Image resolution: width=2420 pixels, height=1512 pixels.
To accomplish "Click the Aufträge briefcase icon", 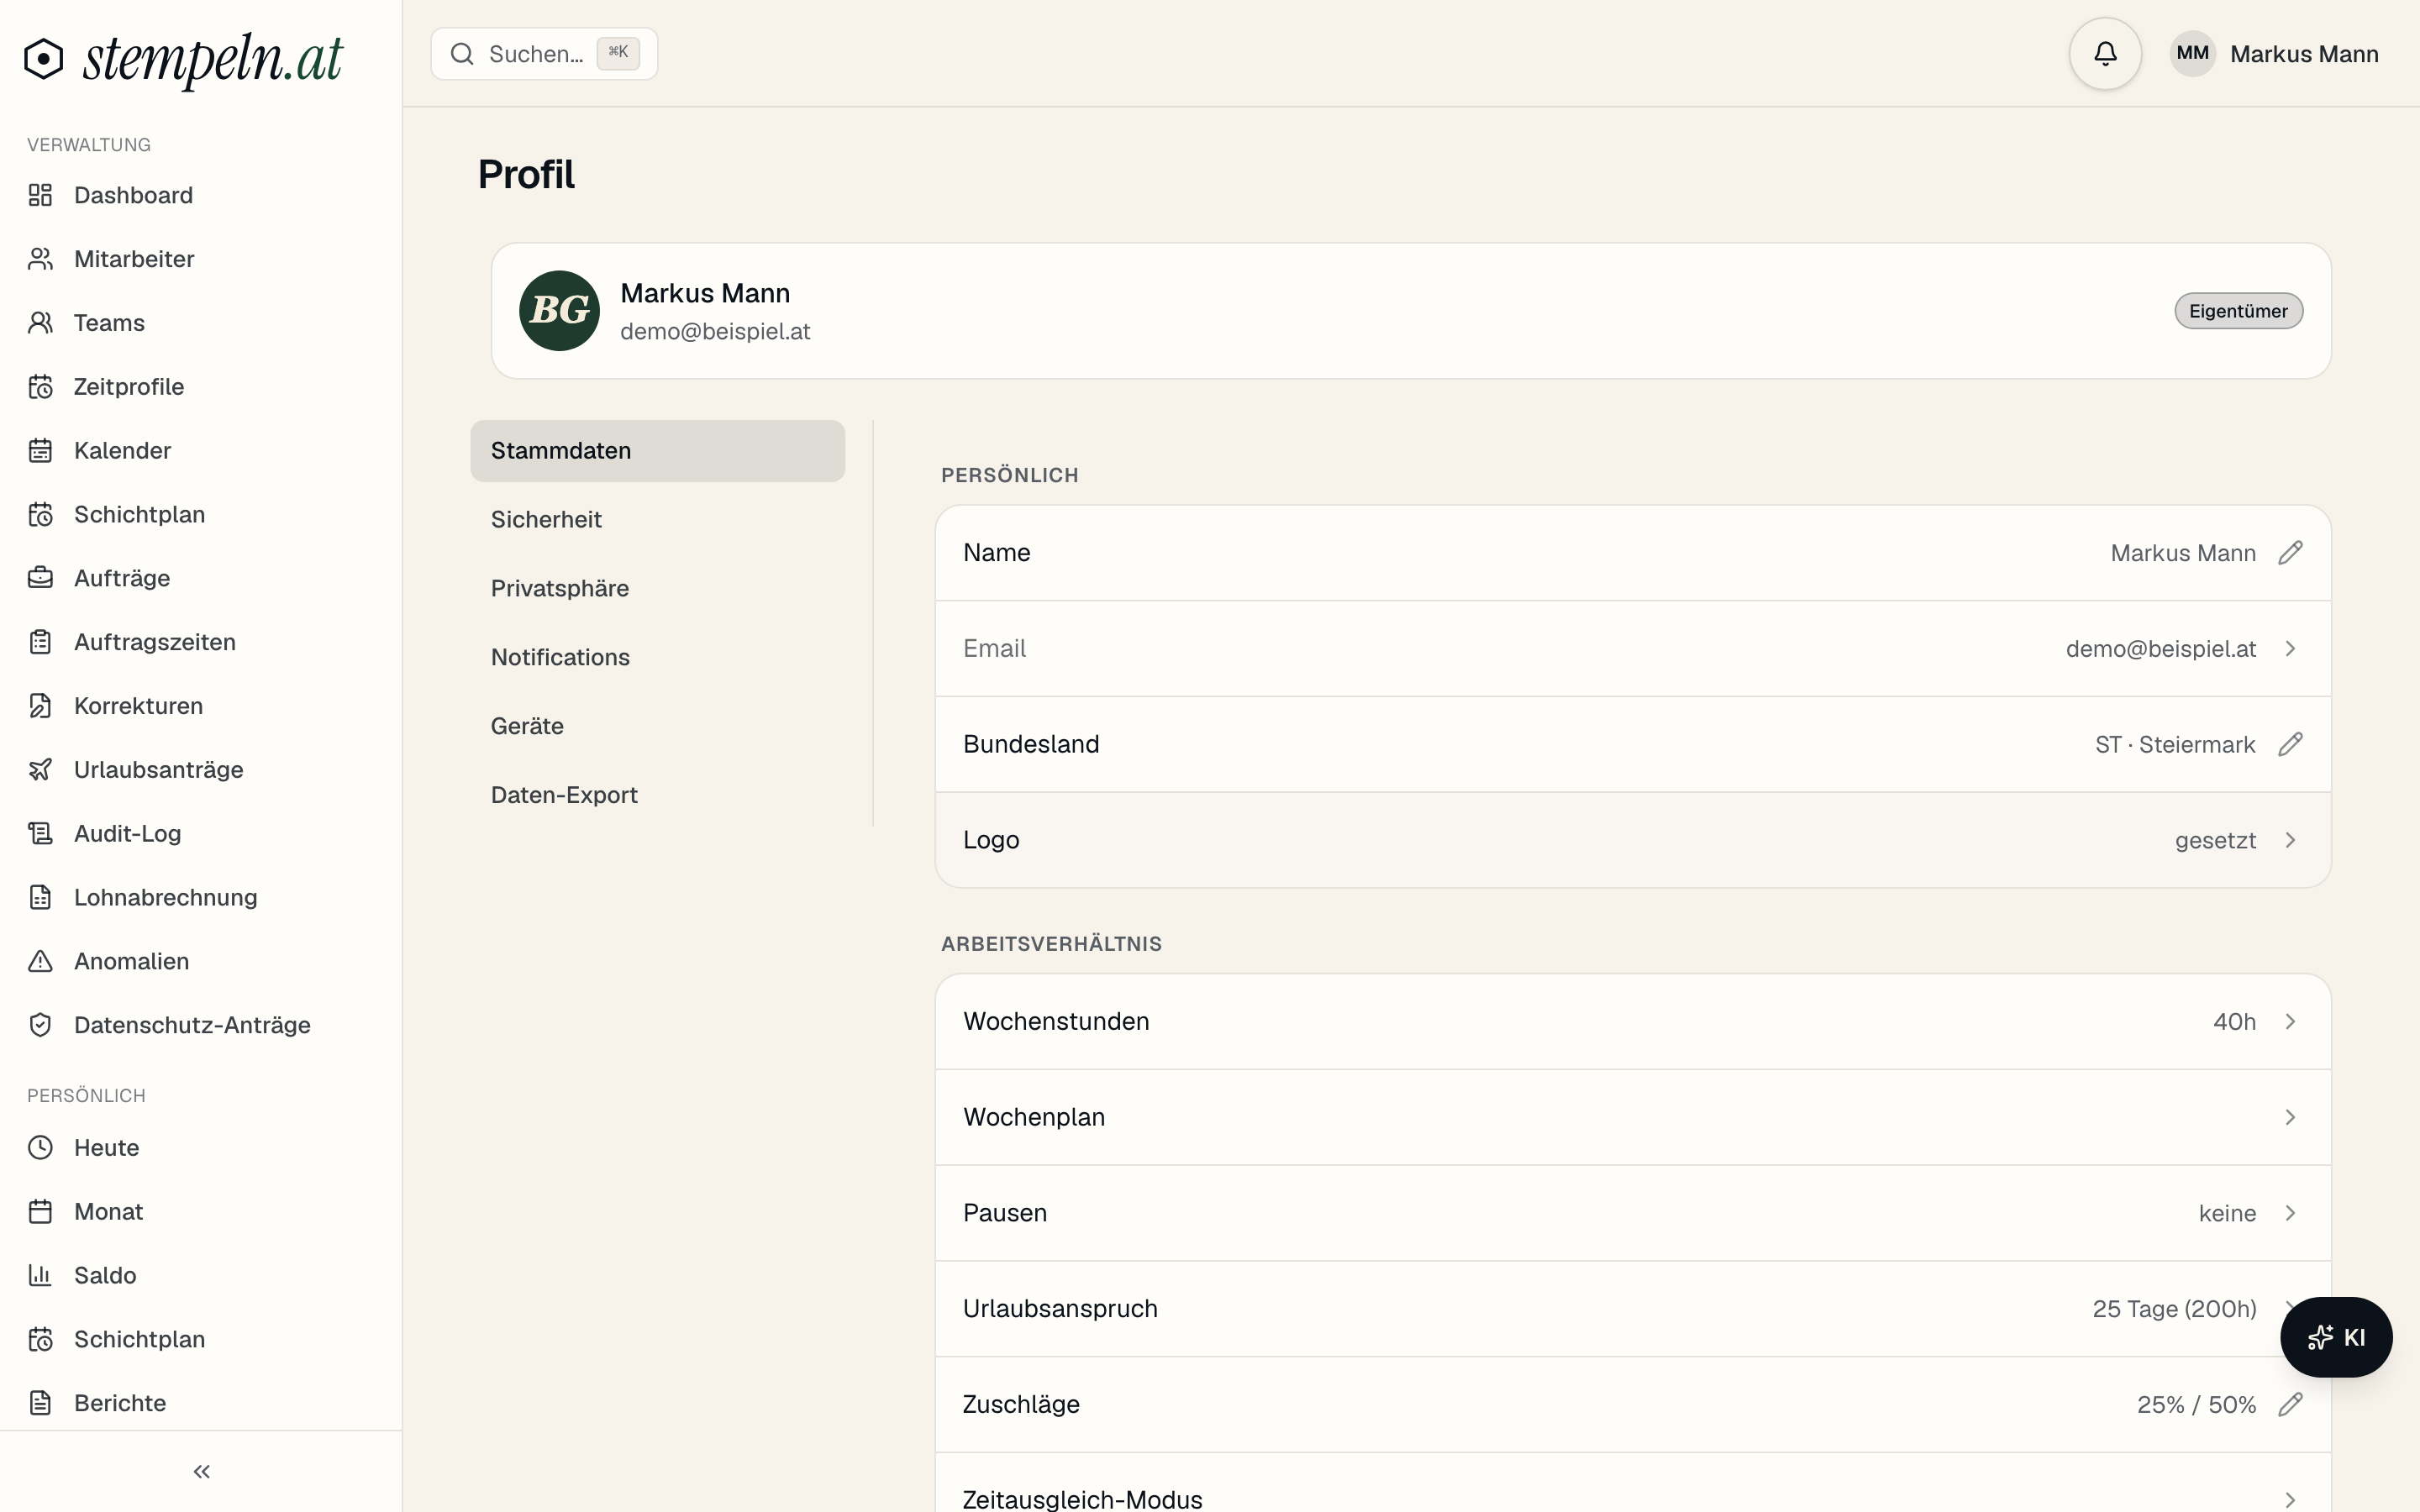I will [x=40, y=578].
